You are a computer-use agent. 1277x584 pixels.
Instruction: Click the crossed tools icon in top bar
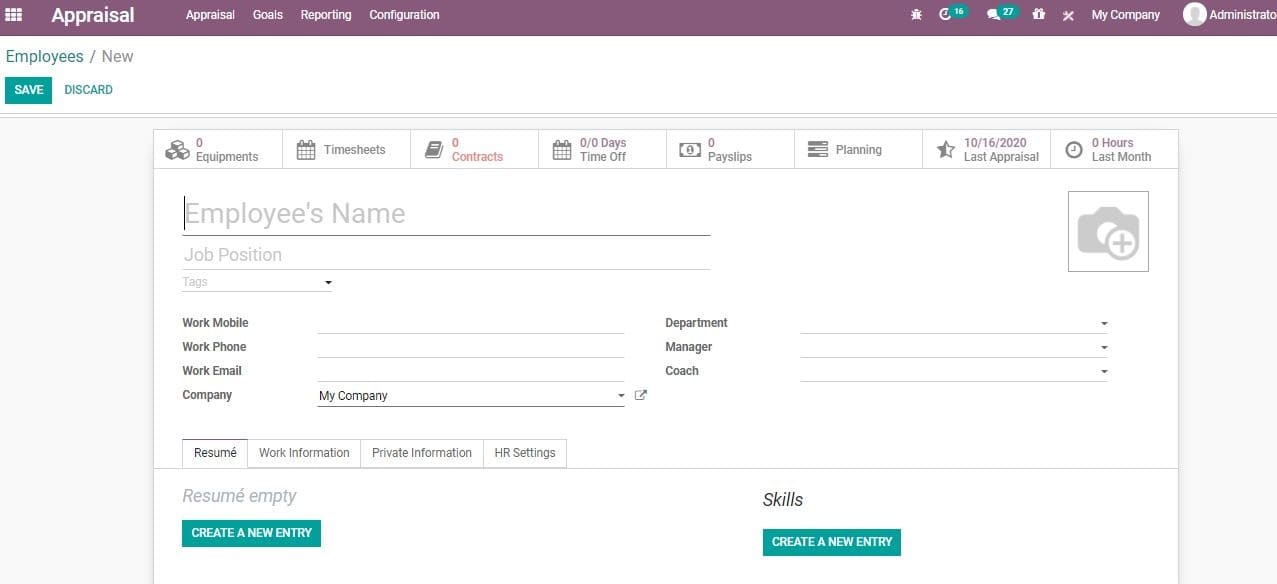tap(1068, 16)
